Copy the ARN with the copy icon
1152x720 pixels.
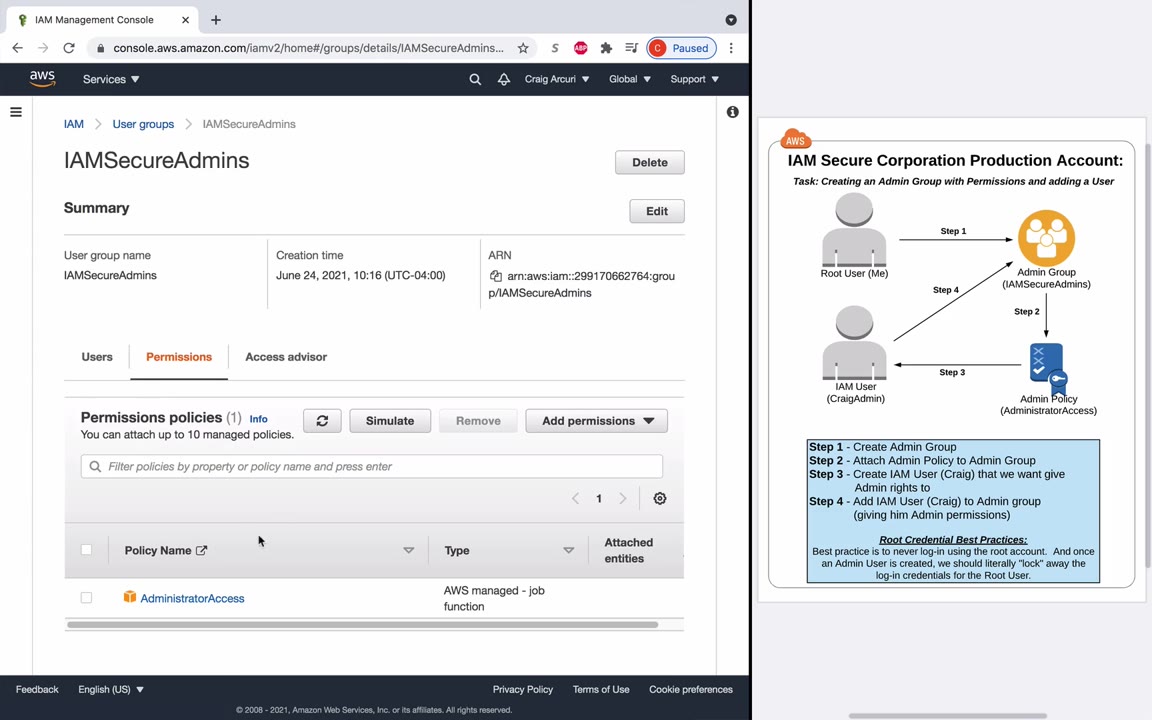[496, 276]
